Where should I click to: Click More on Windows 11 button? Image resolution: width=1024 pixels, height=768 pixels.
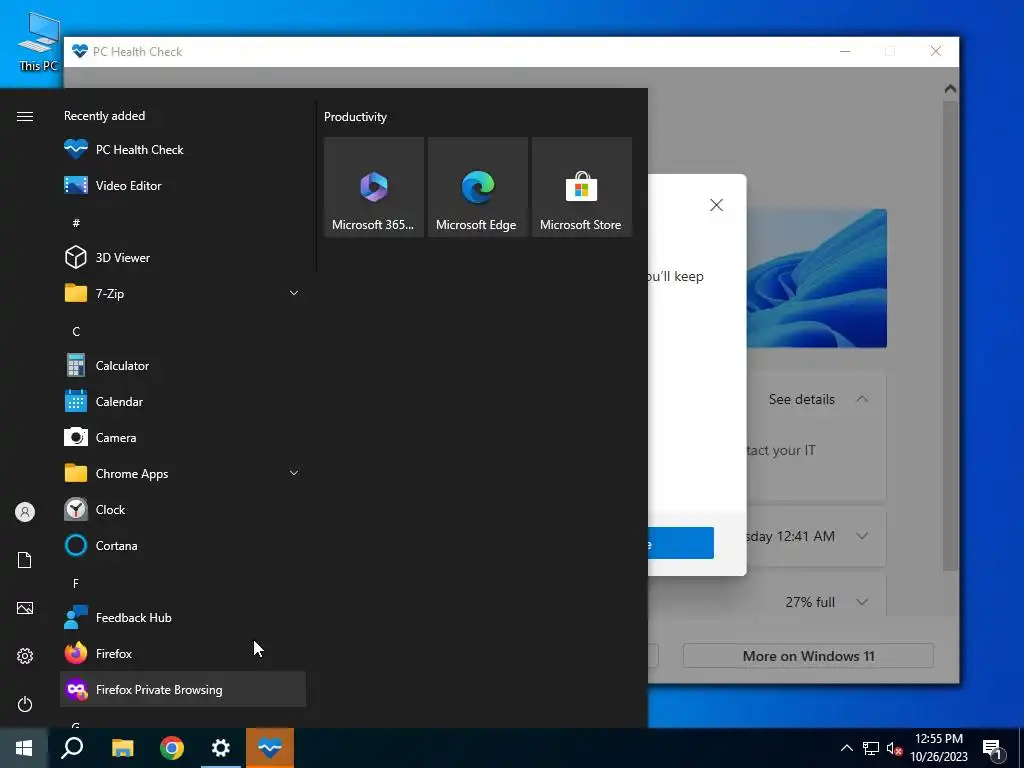pyautogui.click(x=808, y=656)
